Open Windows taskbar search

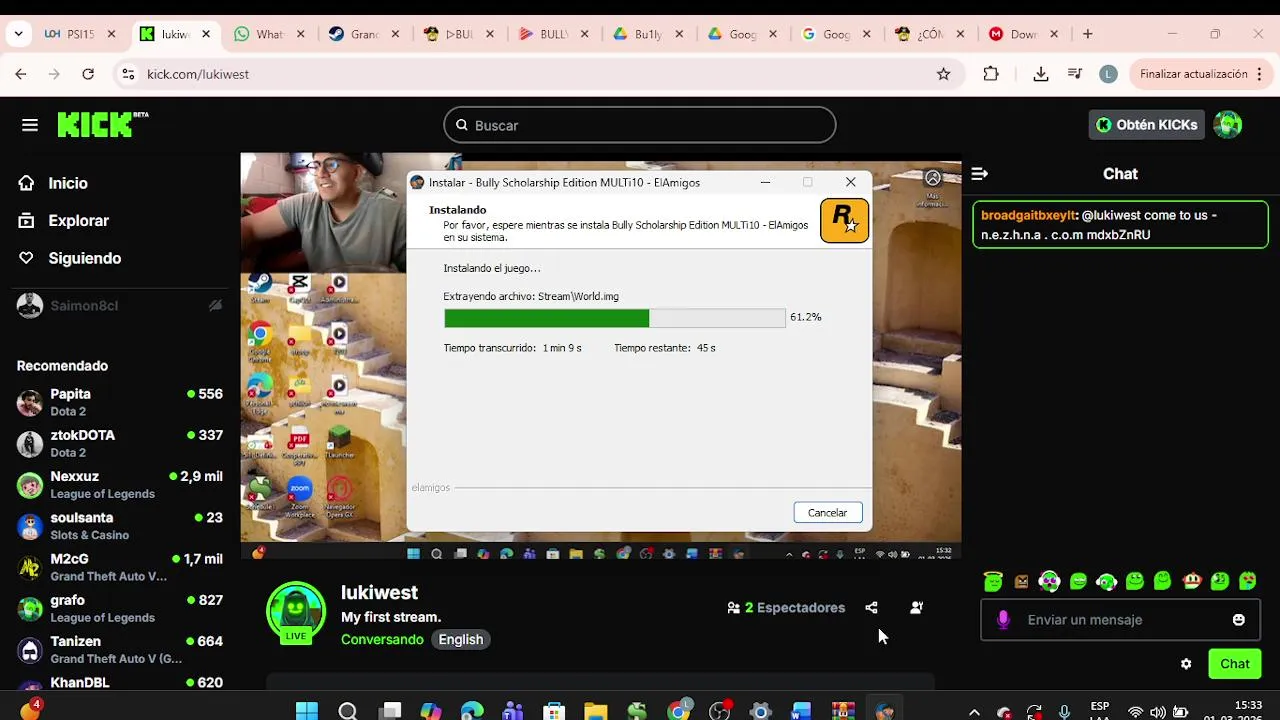(348, 711)
